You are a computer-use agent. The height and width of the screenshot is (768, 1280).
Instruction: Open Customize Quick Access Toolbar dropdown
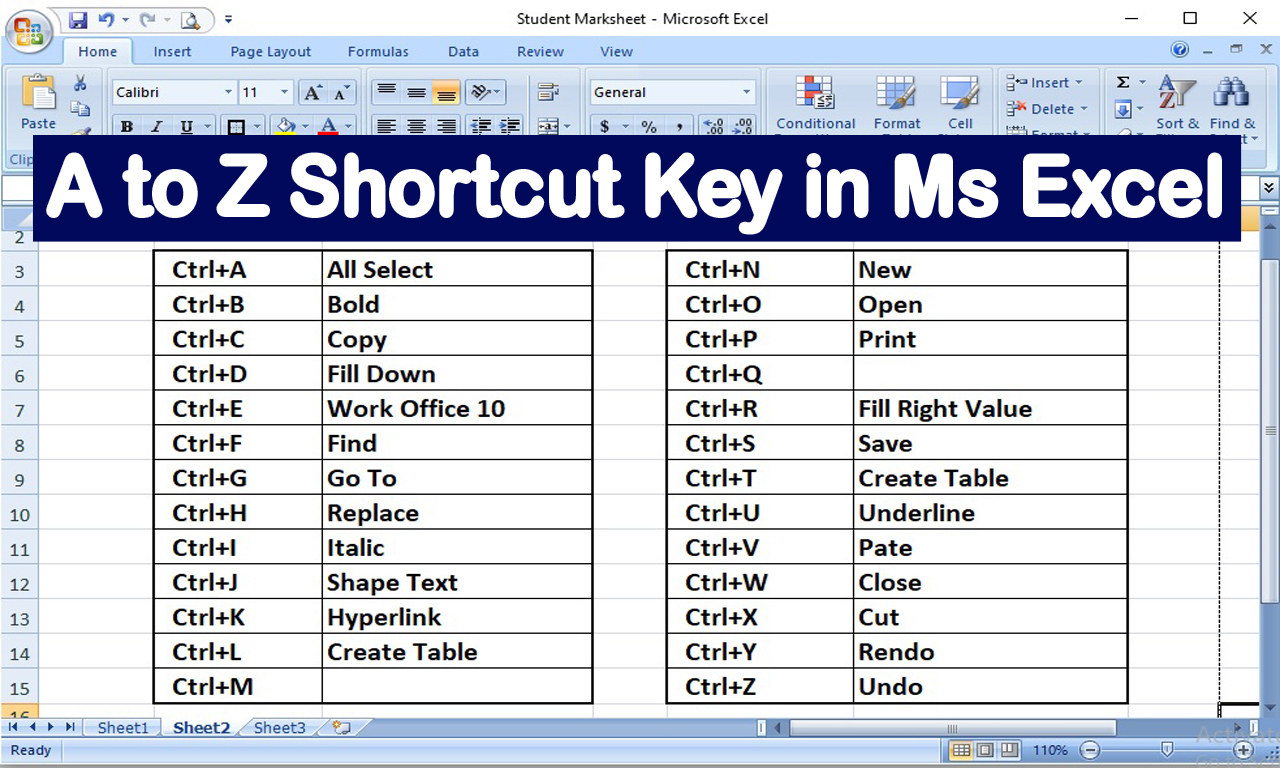[229, 19]
